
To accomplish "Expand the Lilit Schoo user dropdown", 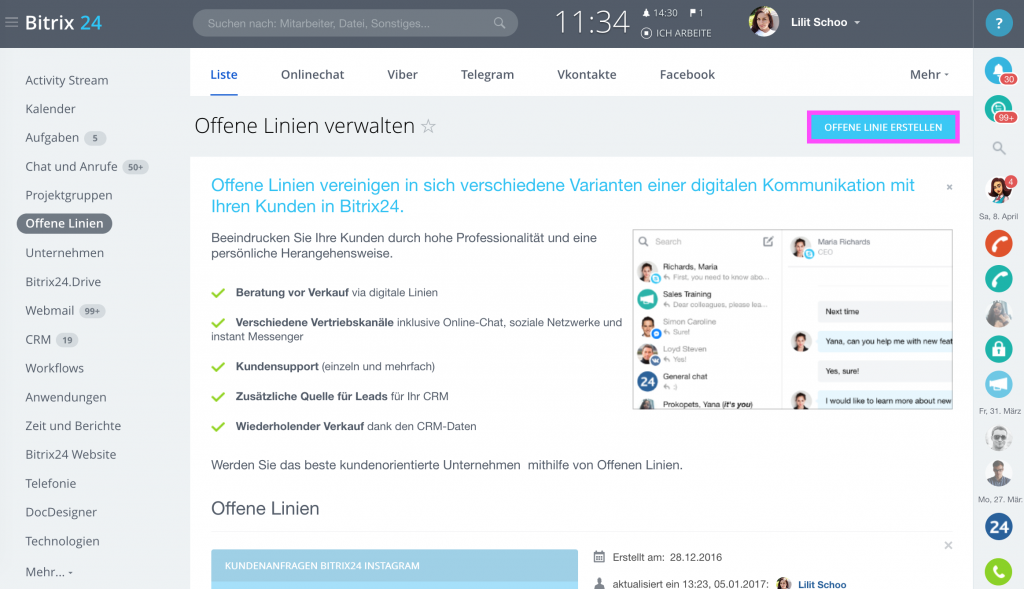I will (825, 22).
